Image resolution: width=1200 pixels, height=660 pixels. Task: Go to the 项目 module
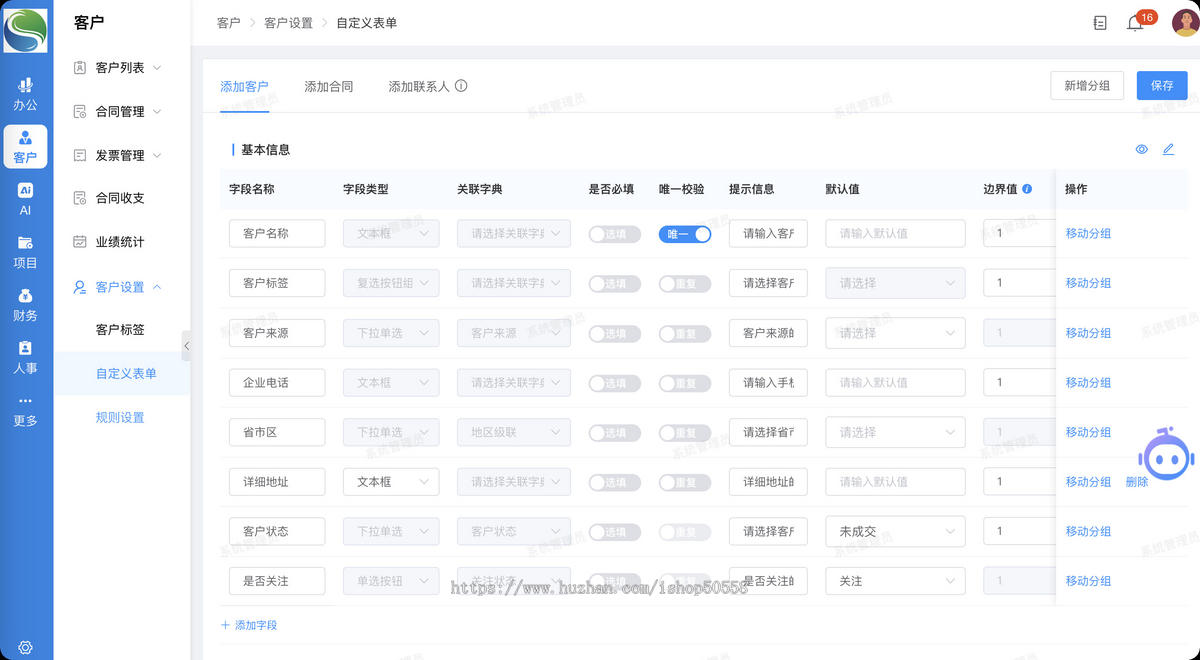[x=25, y=252]
